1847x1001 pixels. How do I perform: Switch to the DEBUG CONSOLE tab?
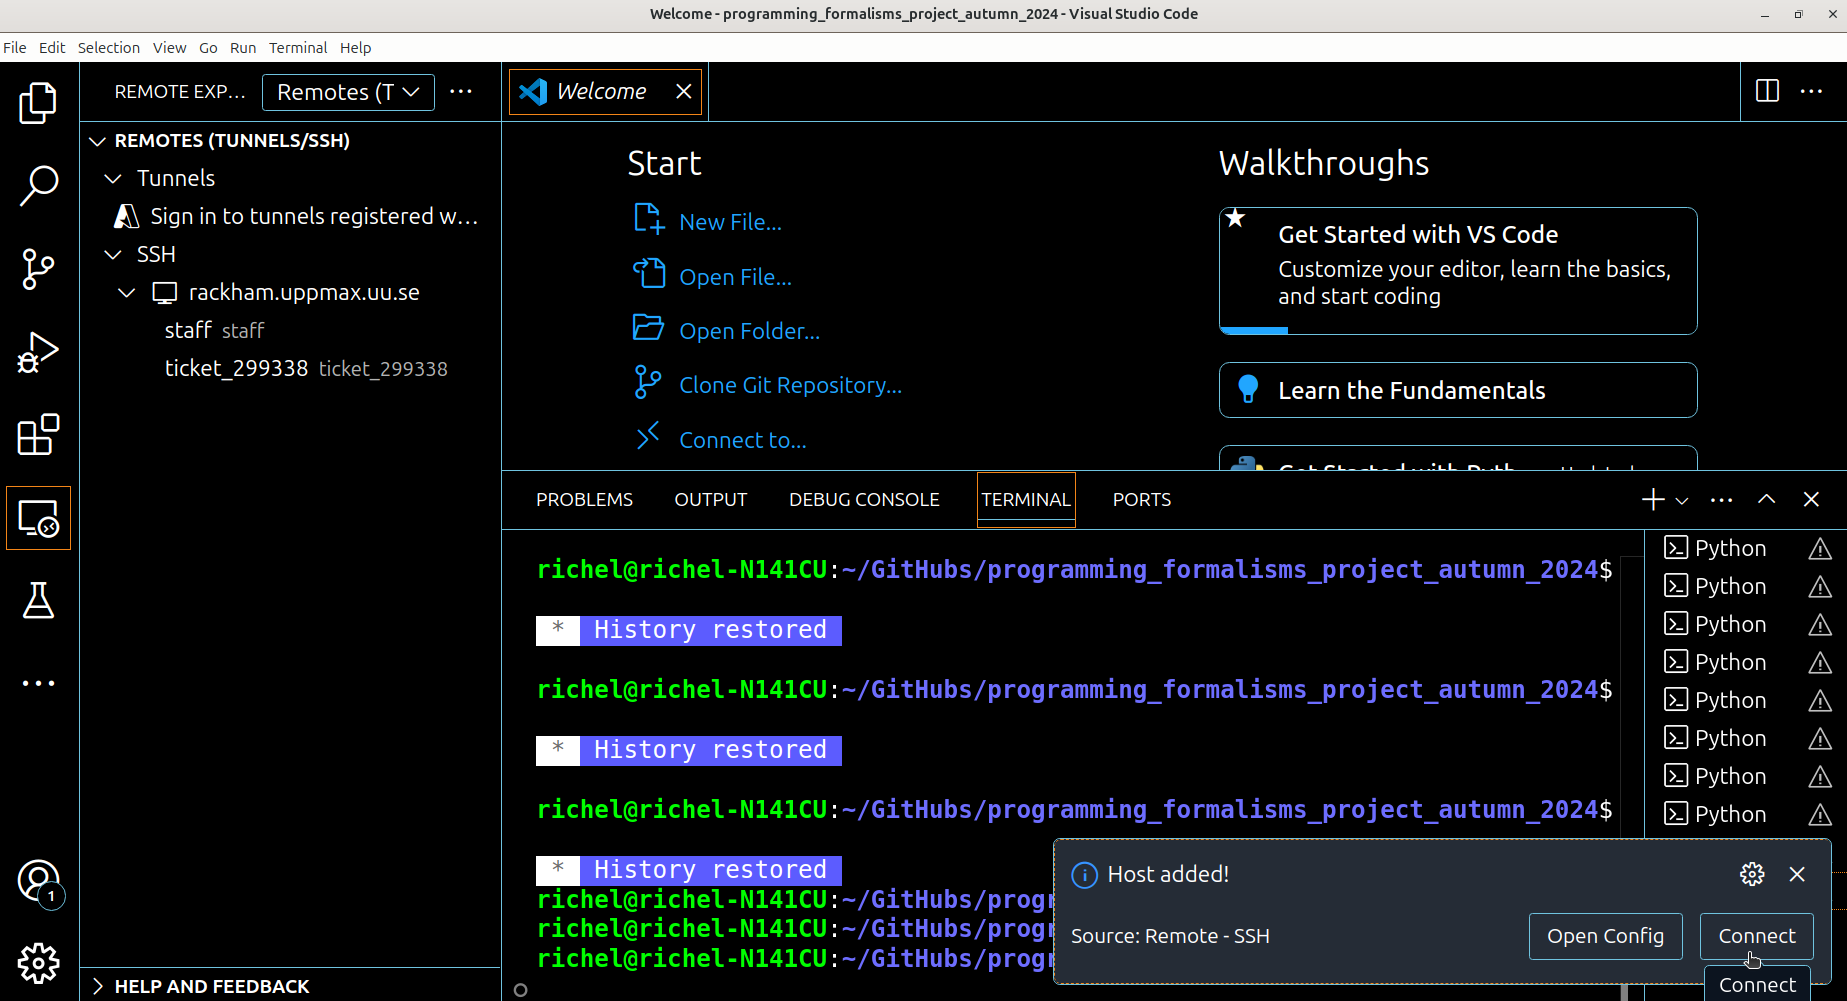point(864,499)
